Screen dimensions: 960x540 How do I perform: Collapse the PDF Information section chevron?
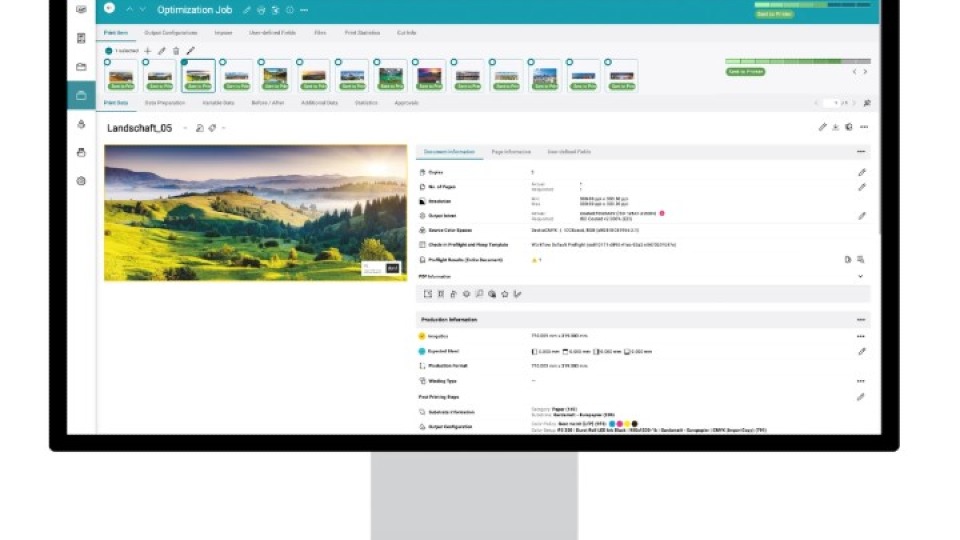(861, 276)
